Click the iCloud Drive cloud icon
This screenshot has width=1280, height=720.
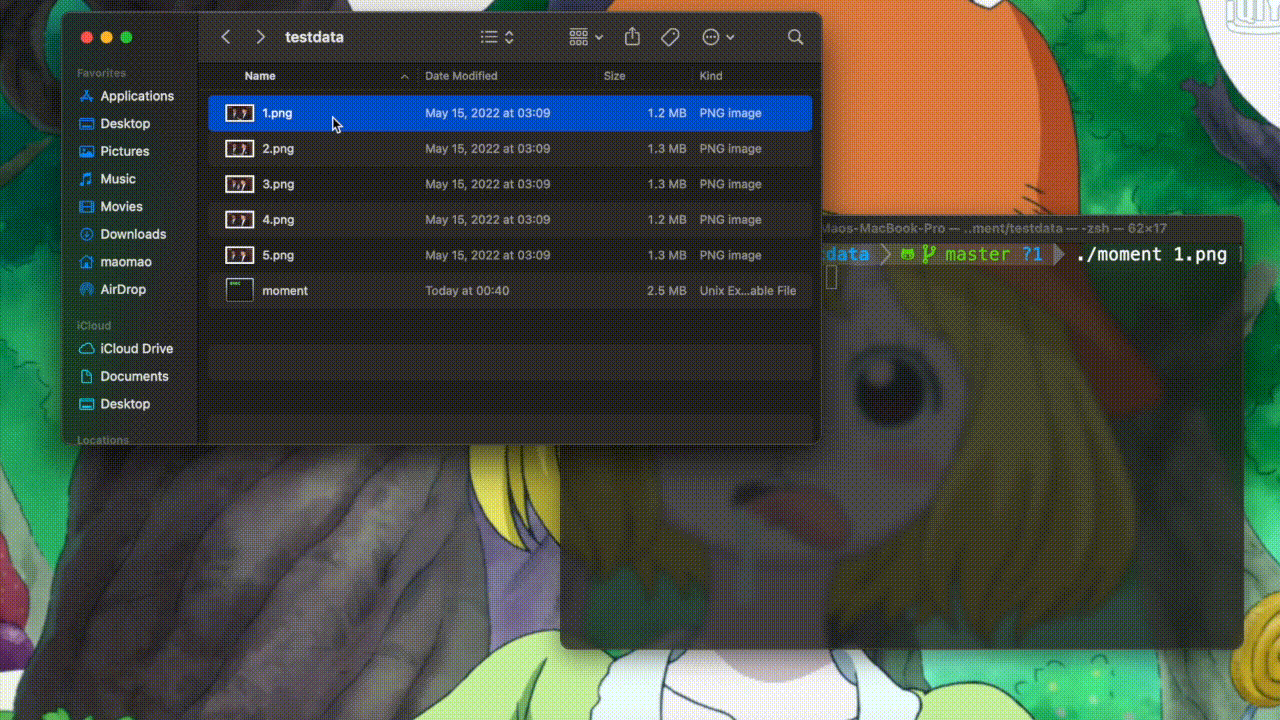click(x=87, y=349)
